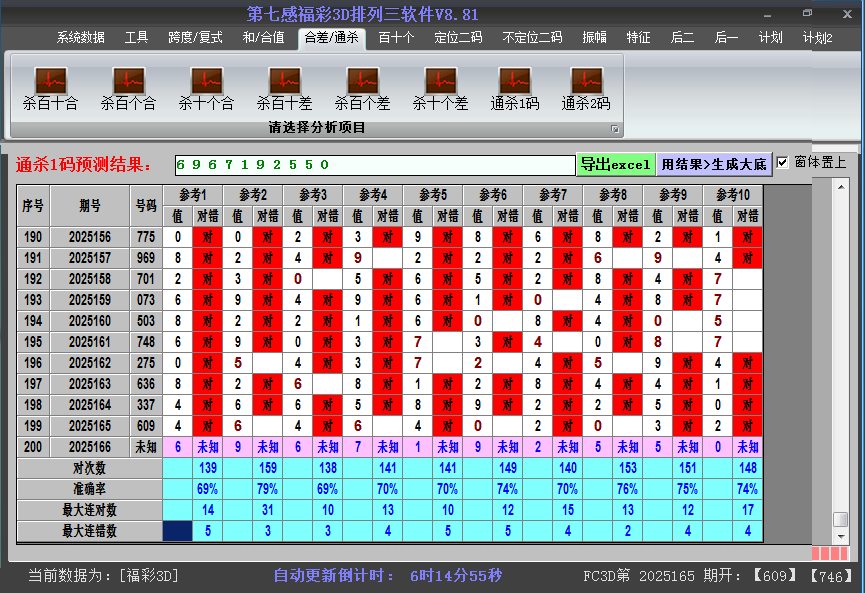Click the dark blue selected cell in 最大连错数 row
865x593 pixels.
[x=178, y=531]
